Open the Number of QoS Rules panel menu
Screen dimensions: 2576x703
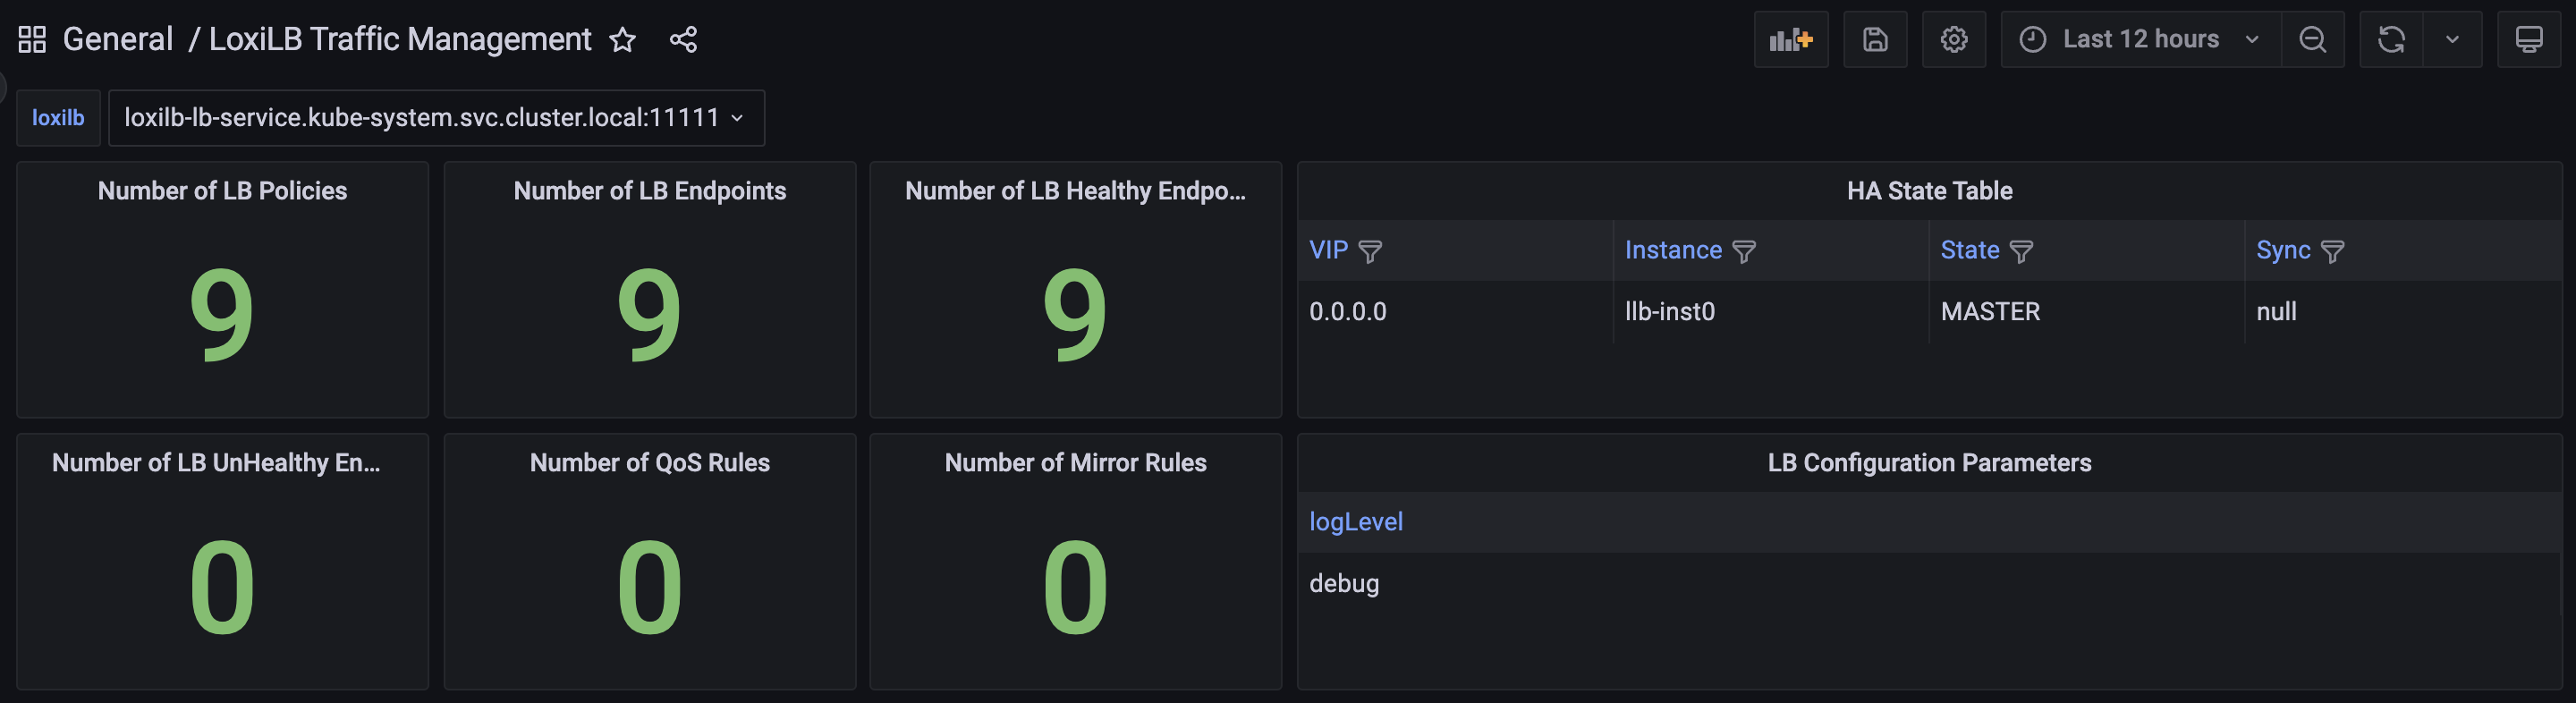tap(649, 463)
